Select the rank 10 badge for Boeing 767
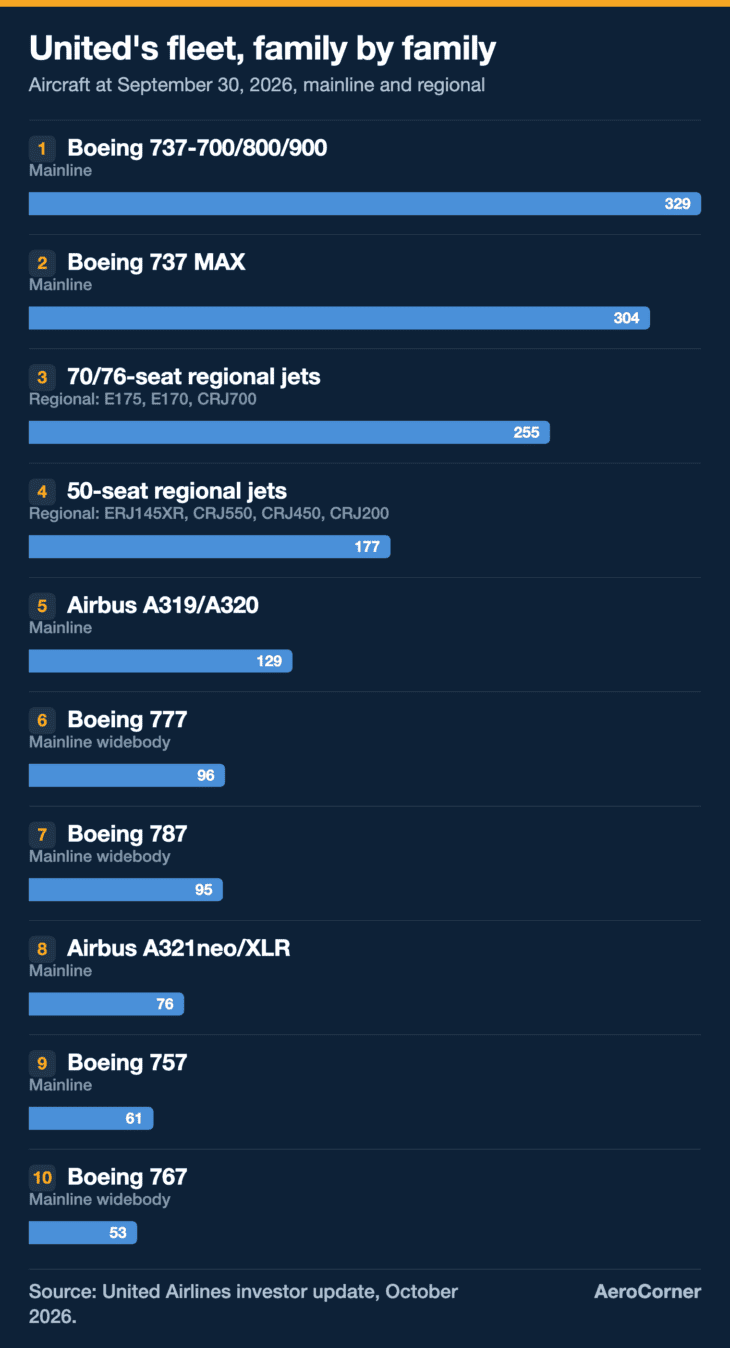This screenshot has width=730, height=1348. pyautogui.click(x=42, y=1177)
